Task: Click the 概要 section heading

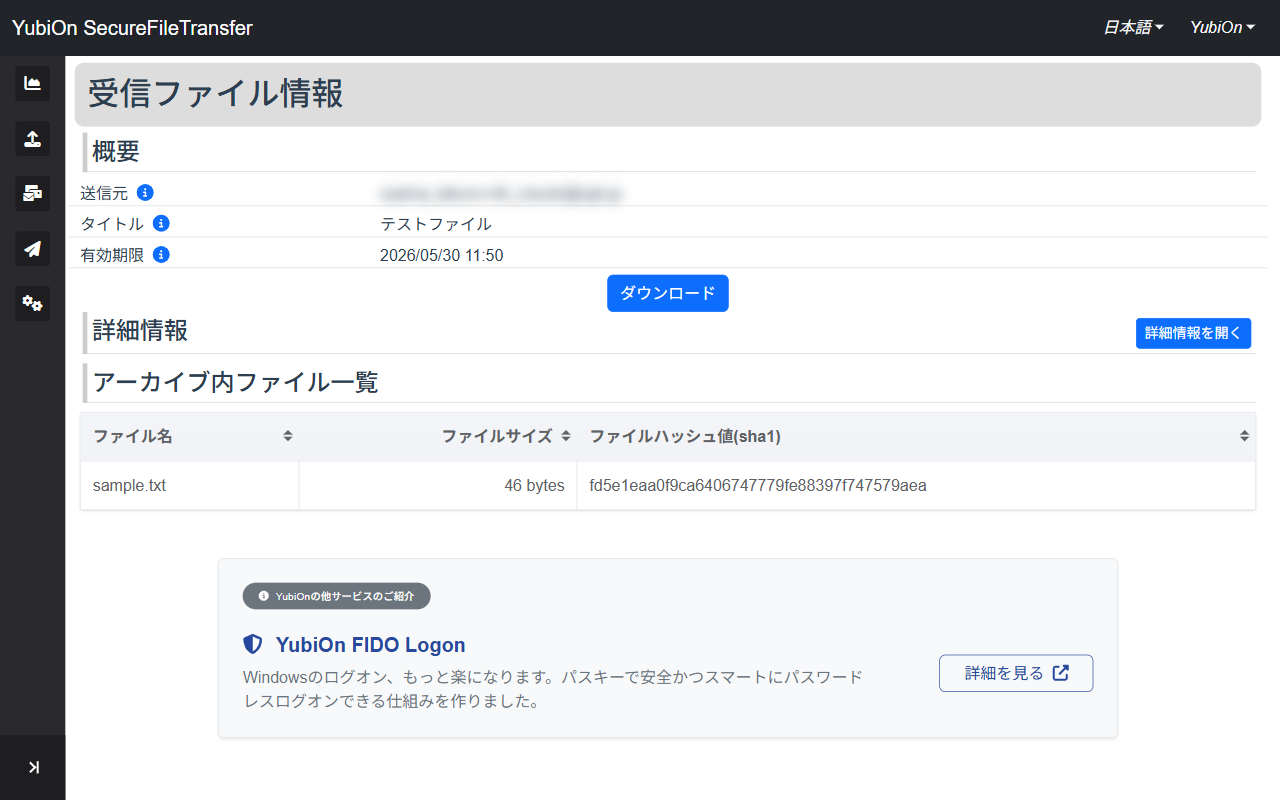Action: point(116,152)
